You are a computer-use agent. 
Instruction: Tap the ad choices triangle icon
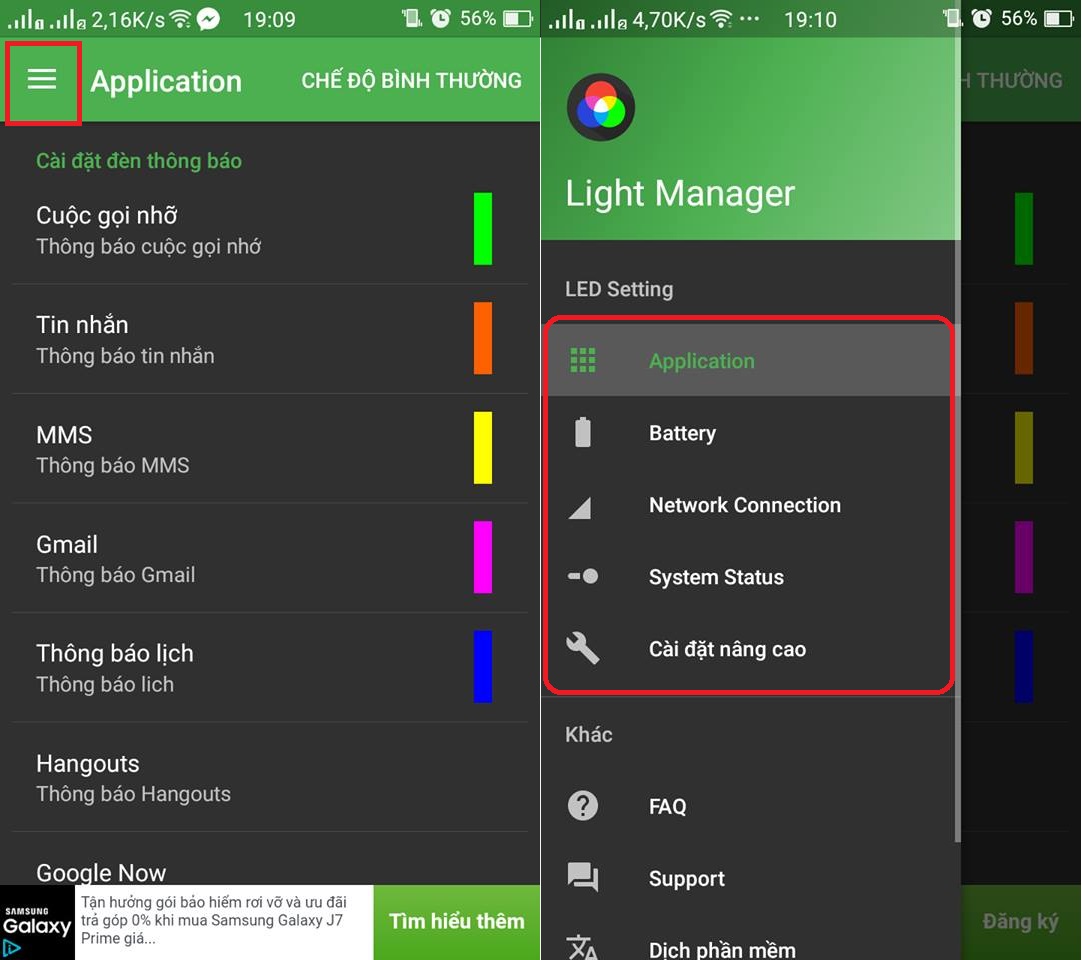tap(11, 950)
